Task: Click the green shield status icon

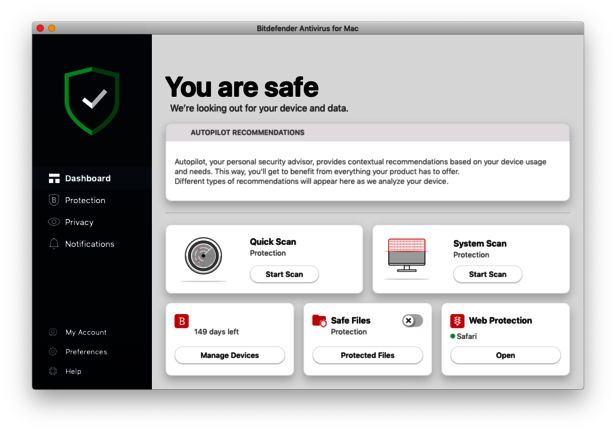Action: [92, 101]
